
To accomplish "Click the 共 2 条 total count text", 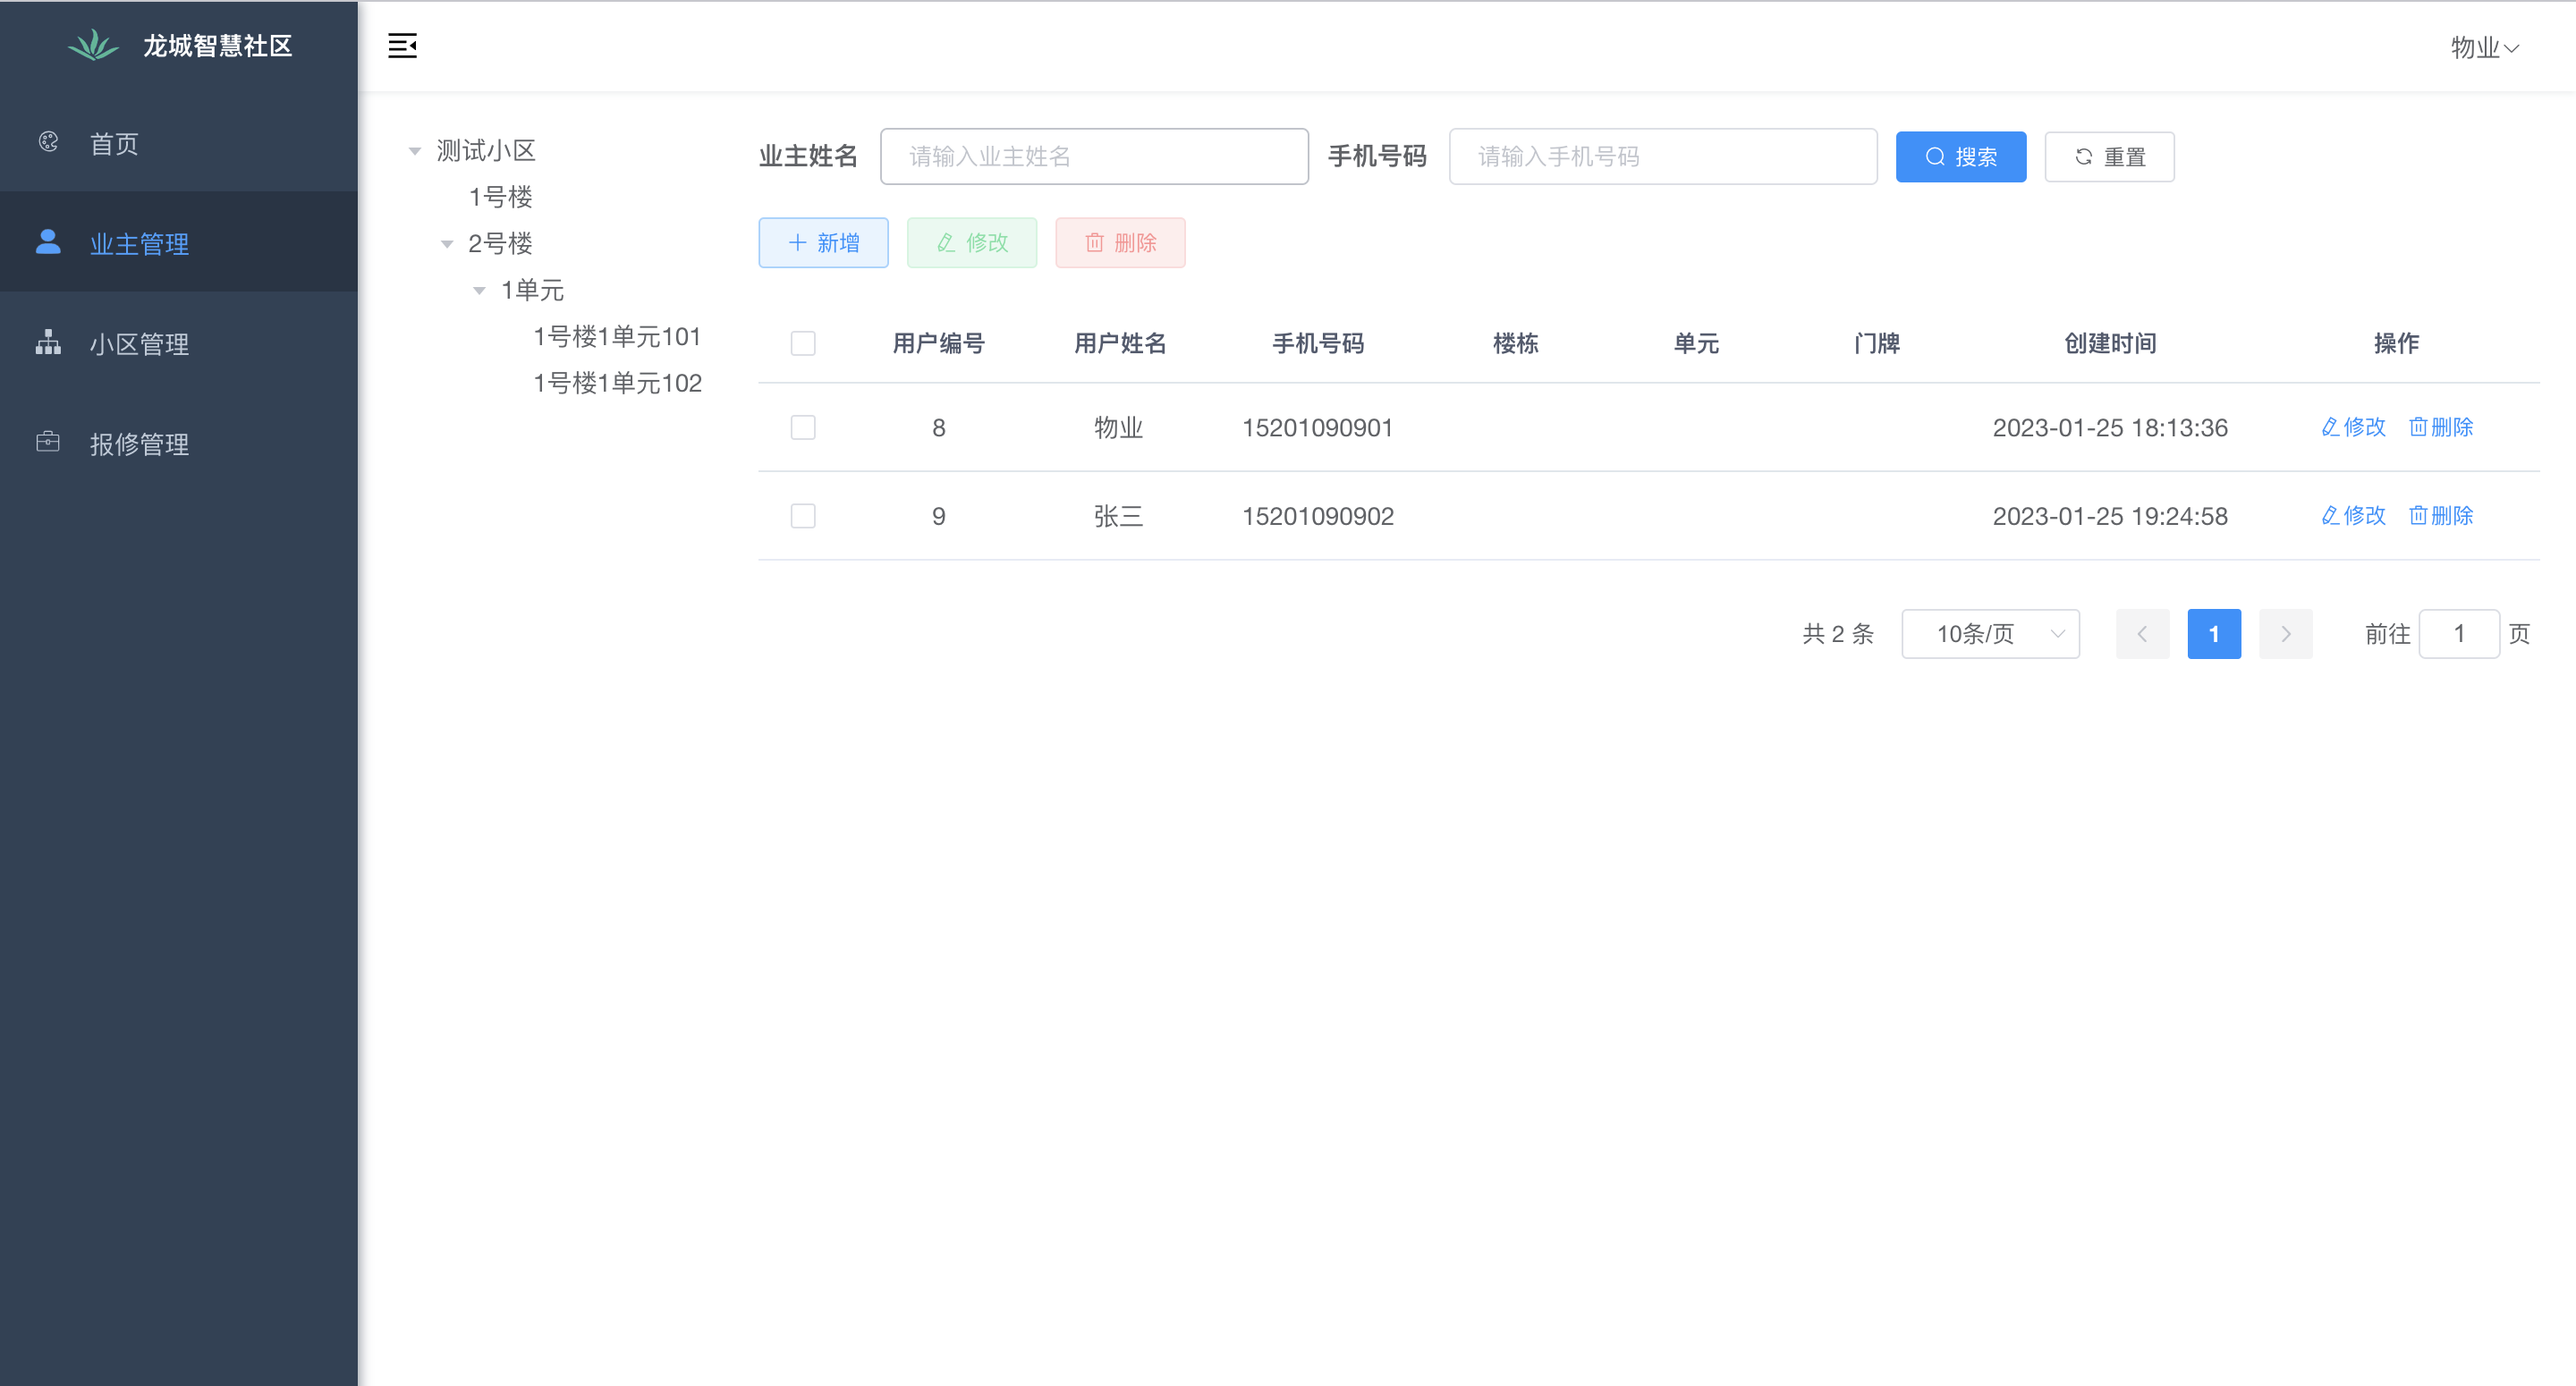I will [1838, 634].
